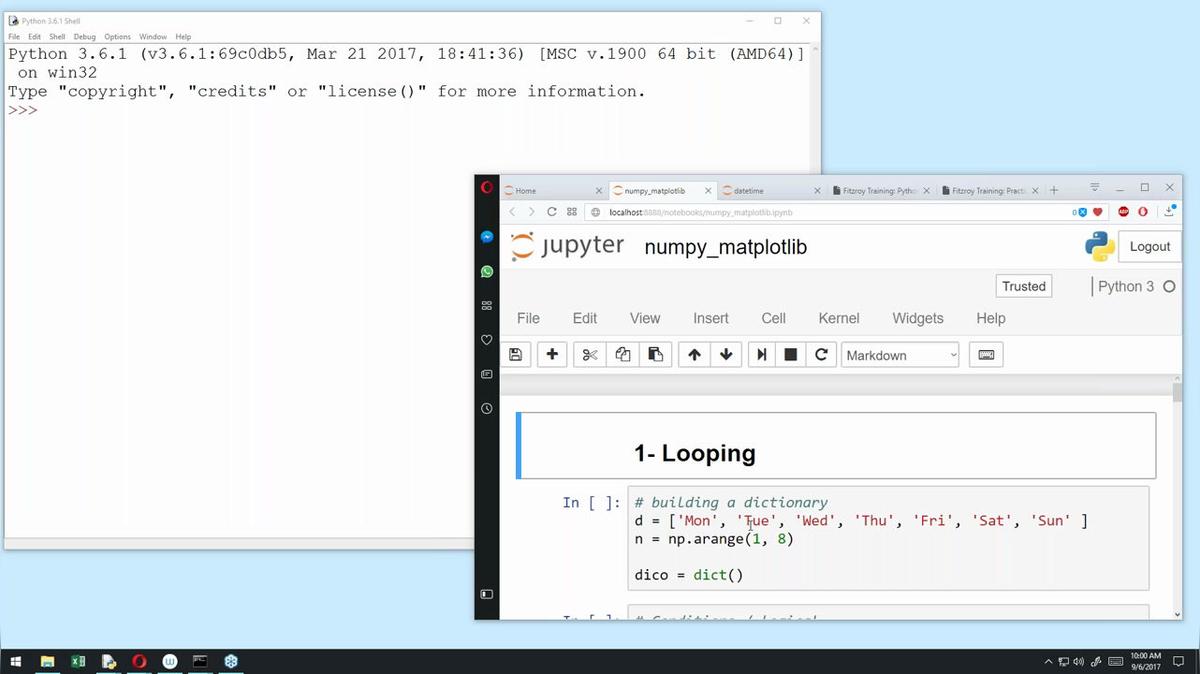Open Jupyter Cell menu

[x=774, y=318]
